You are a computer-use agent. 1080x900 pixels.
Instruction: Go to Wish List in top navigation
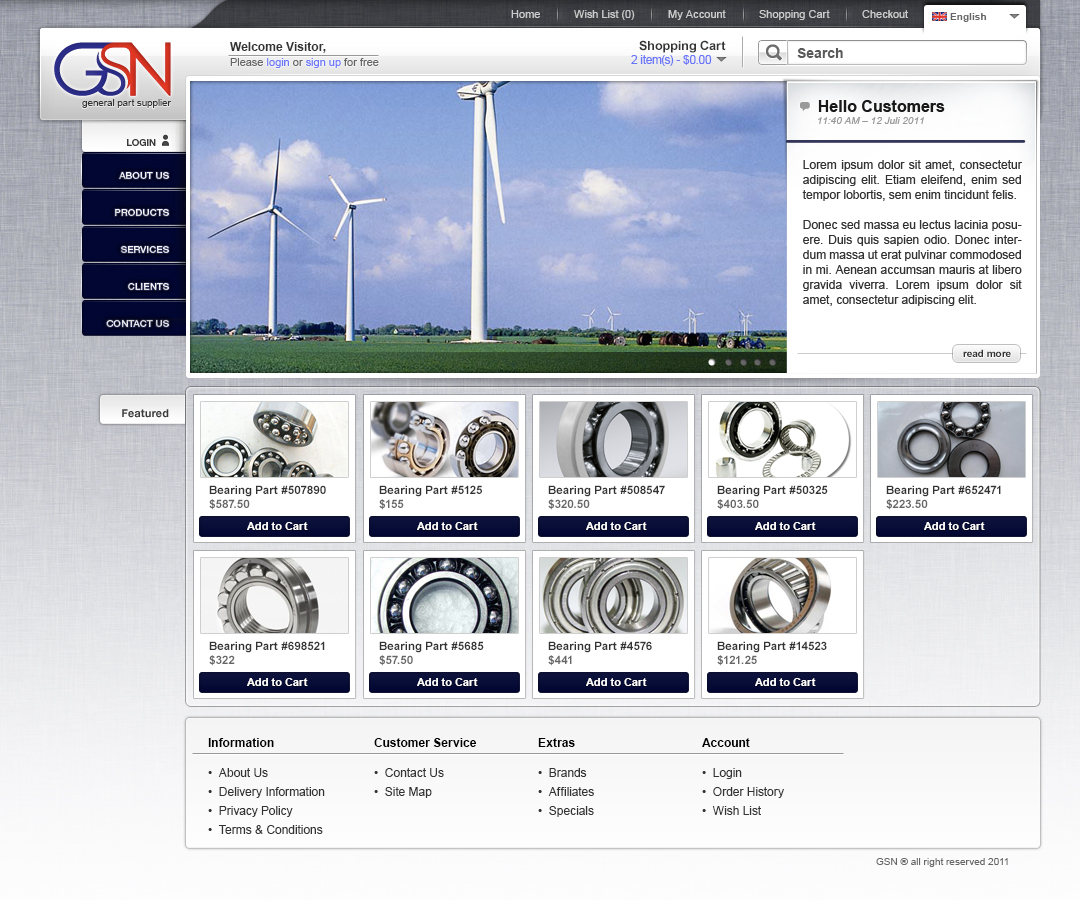pos(603,14)
